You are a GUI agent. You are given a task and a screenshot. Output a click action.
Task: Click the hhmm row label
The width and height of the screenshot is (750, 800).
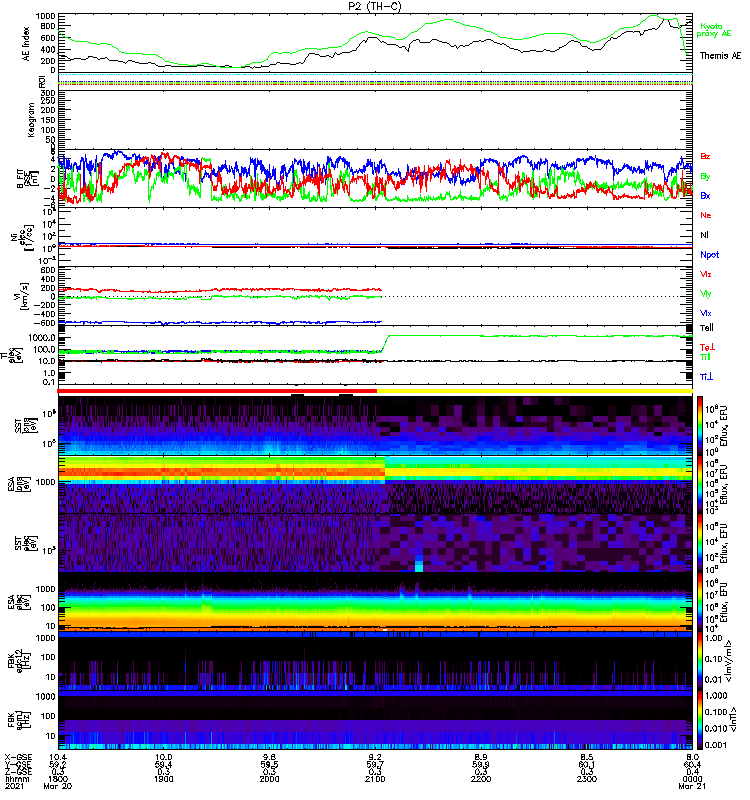pos(17,779)
